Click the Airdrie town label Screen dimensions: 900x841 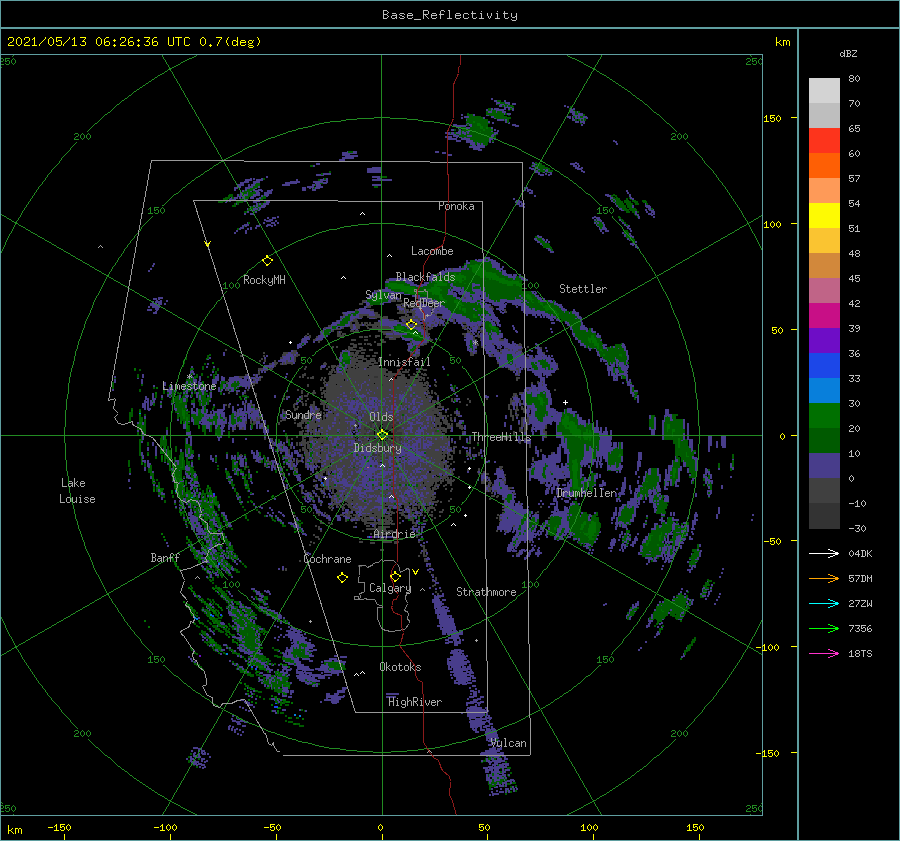pos(394,534)
